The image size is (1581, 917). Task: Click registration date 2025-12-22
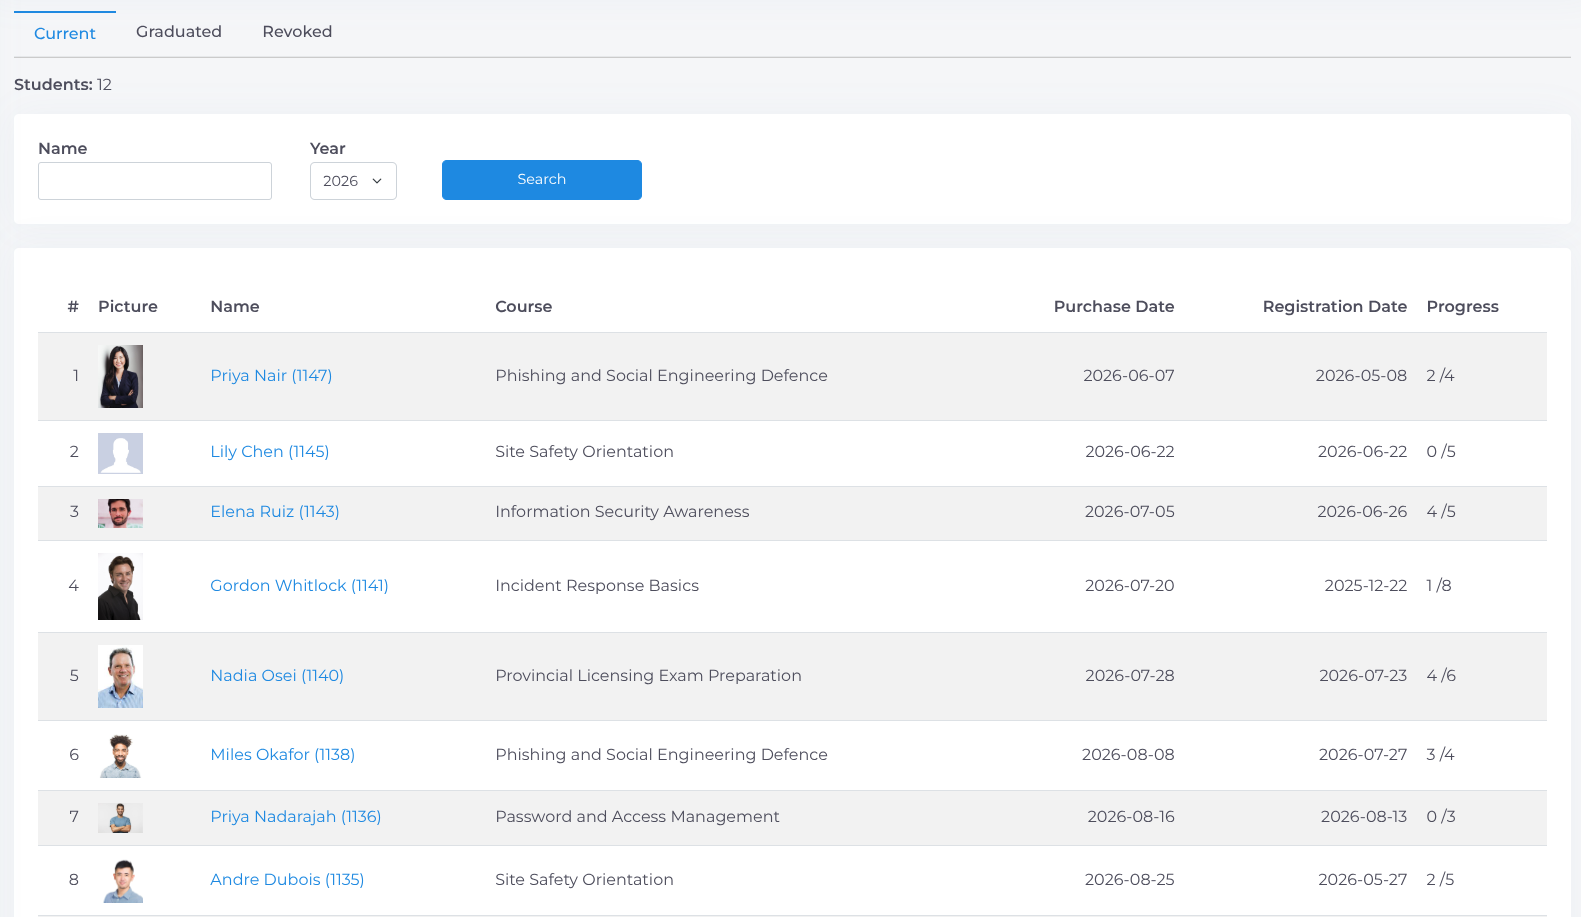(x=1366, y=586)
